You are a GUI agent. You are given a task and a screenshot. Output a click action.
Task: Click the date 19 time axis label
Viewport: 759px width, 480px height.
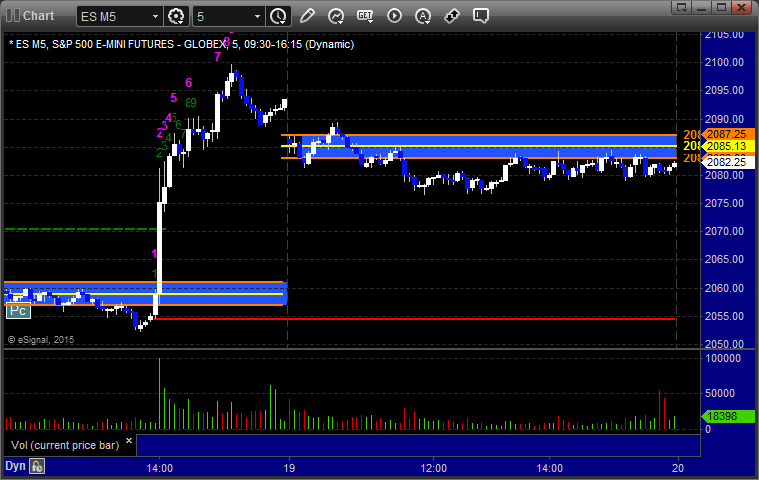[x=289, y=468]
